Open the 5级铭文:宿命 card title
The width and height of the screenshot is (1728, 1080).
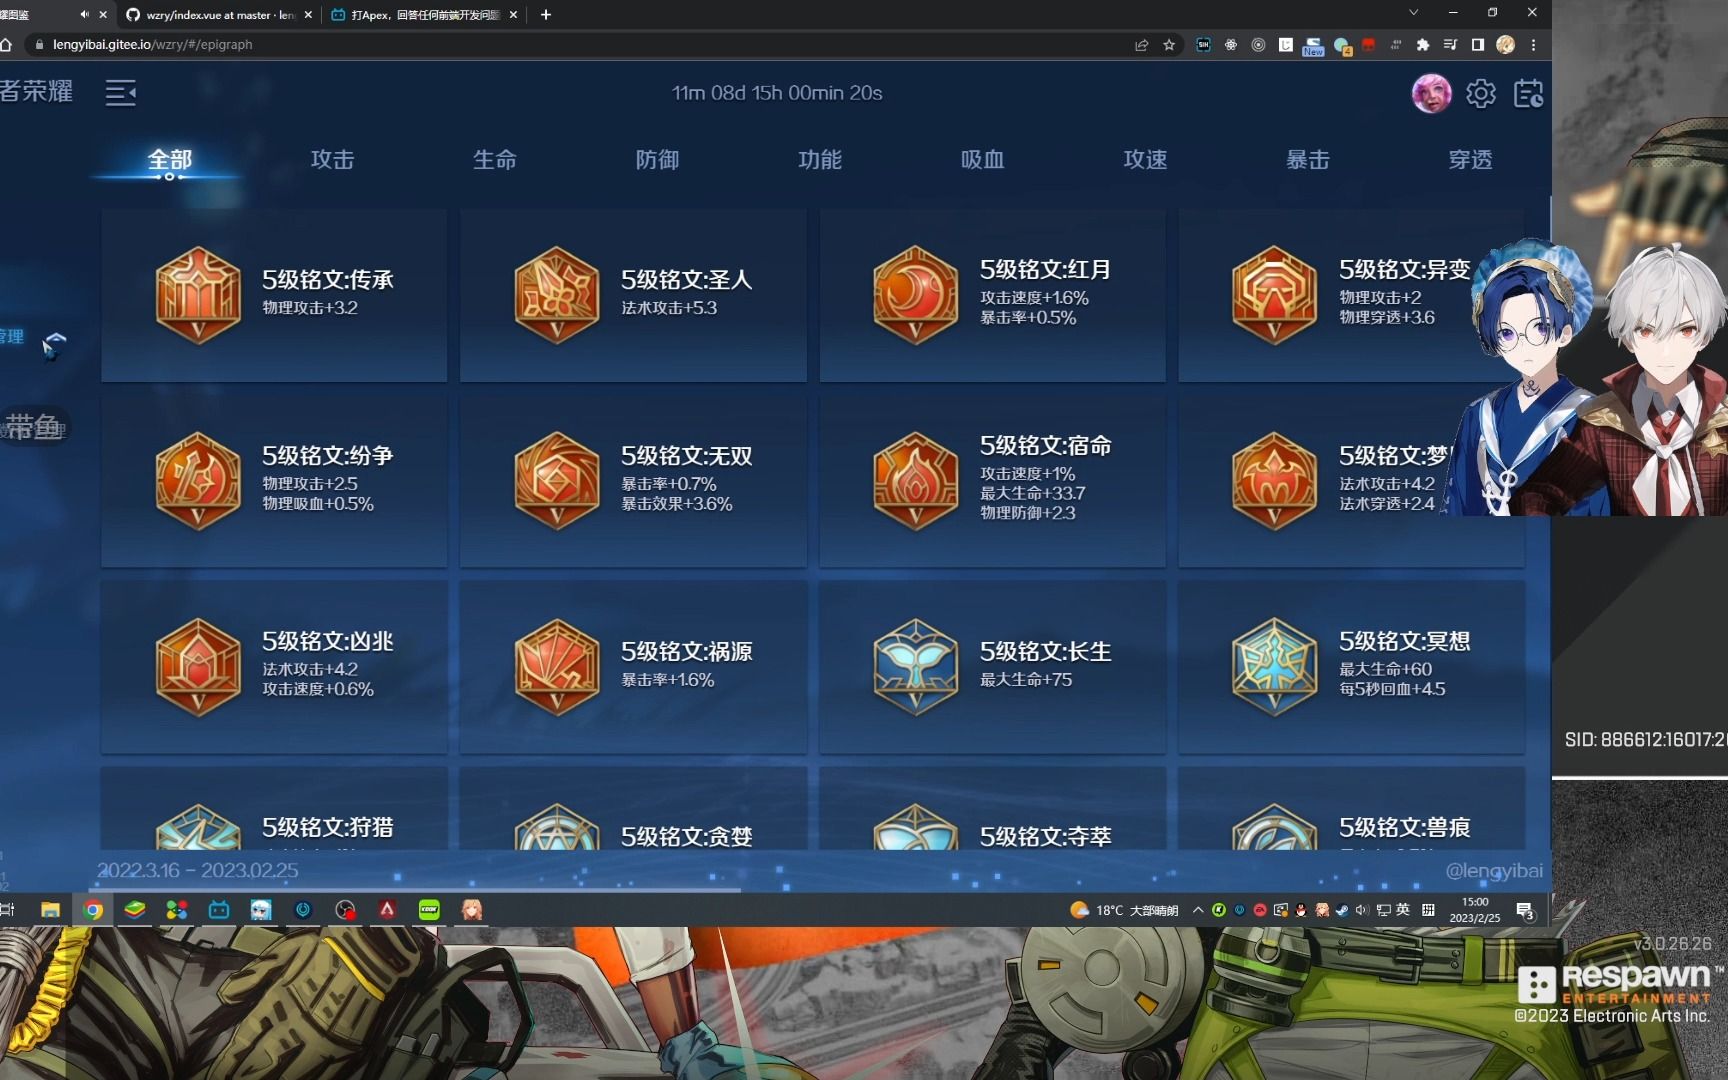coord(1046,445)
